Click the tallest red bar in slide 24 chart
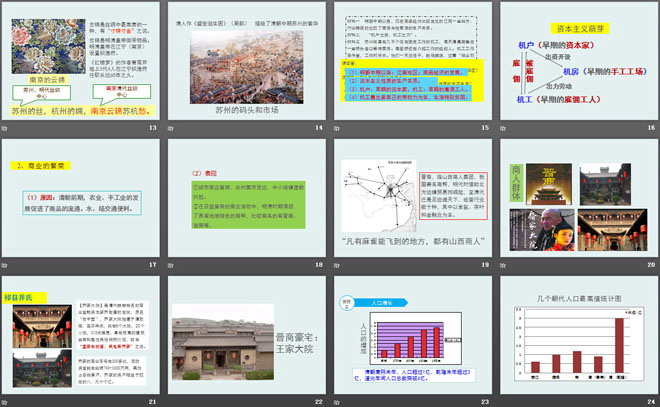This screenshot has height=407, width=660. coord(619,348)
